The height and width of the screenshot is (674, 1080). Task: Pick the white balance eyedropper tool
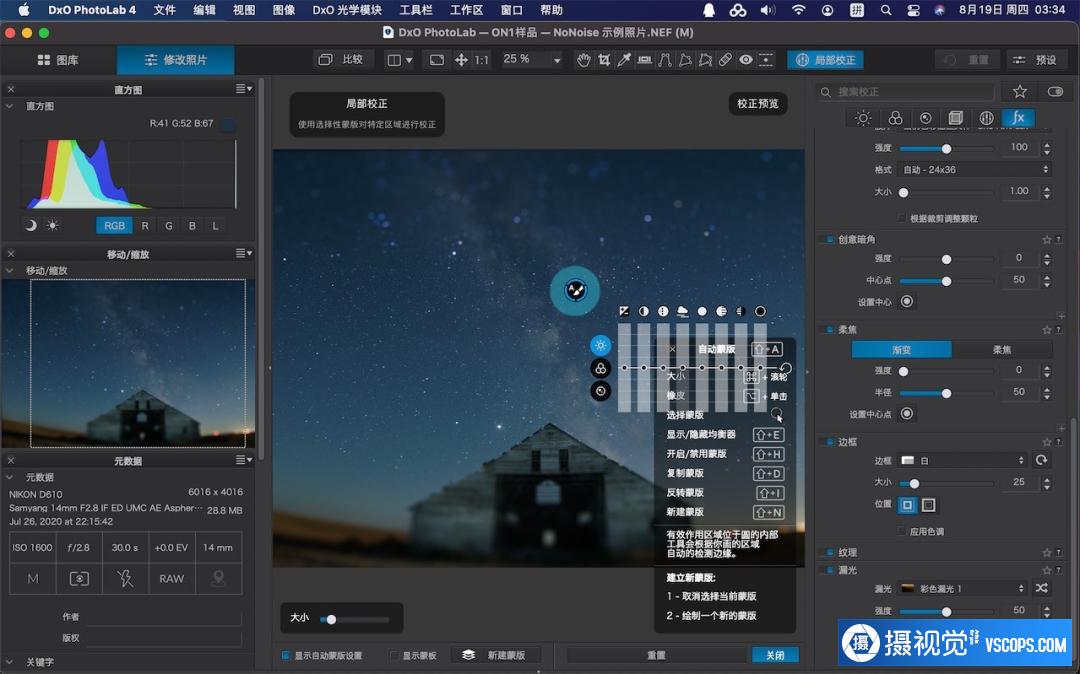coord(624,60)
